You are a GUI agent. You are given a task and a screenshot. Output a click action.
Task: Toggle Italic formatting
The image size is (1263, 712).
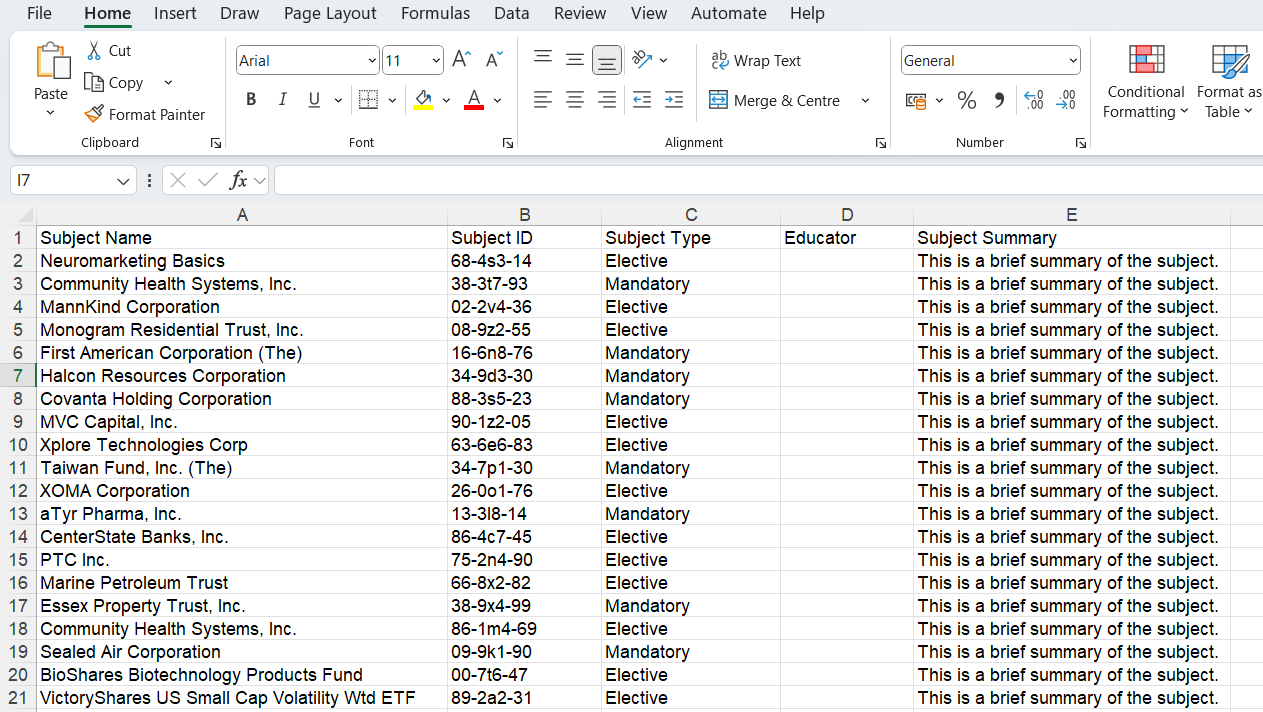[282, 100]
